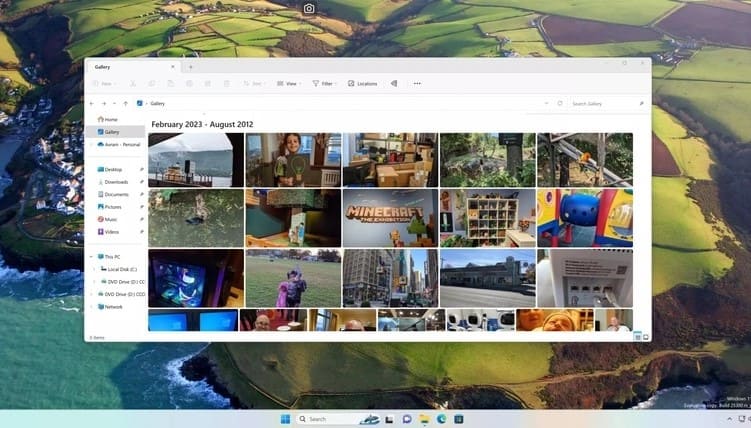Open the Windows Start menu
751x428 pixels.
pos(285,419)
